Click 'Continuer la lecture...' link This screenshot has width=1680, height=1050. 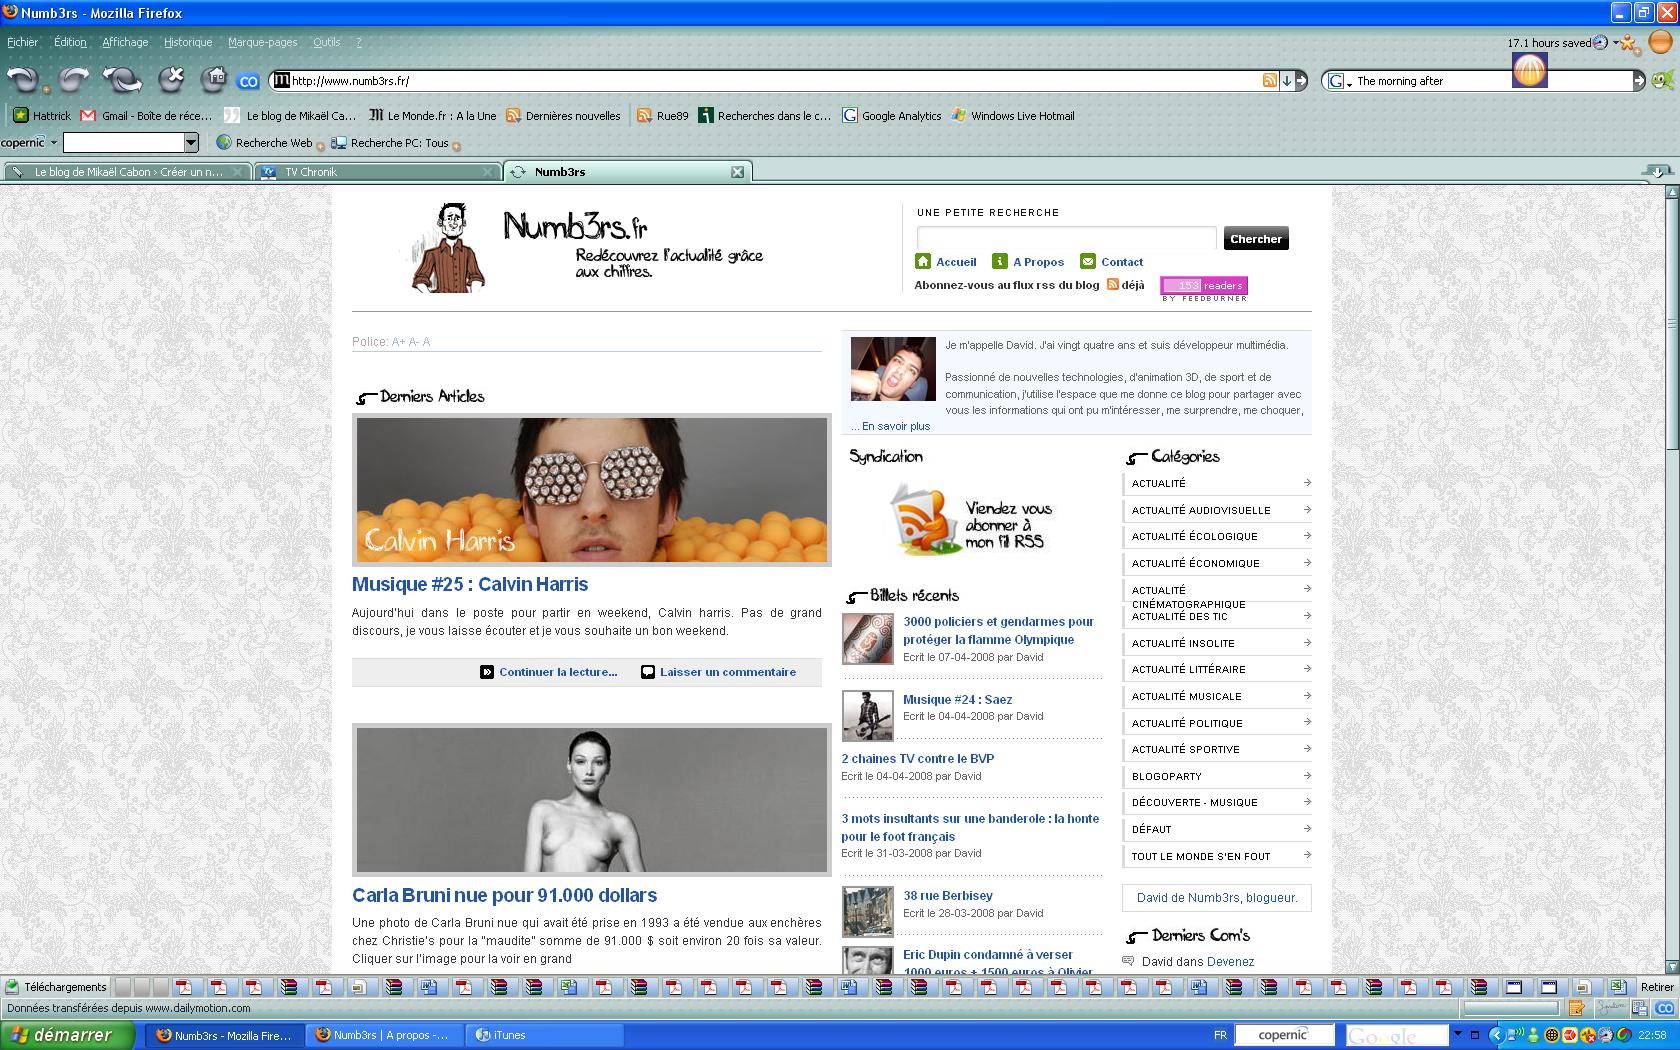pos(558,672)
